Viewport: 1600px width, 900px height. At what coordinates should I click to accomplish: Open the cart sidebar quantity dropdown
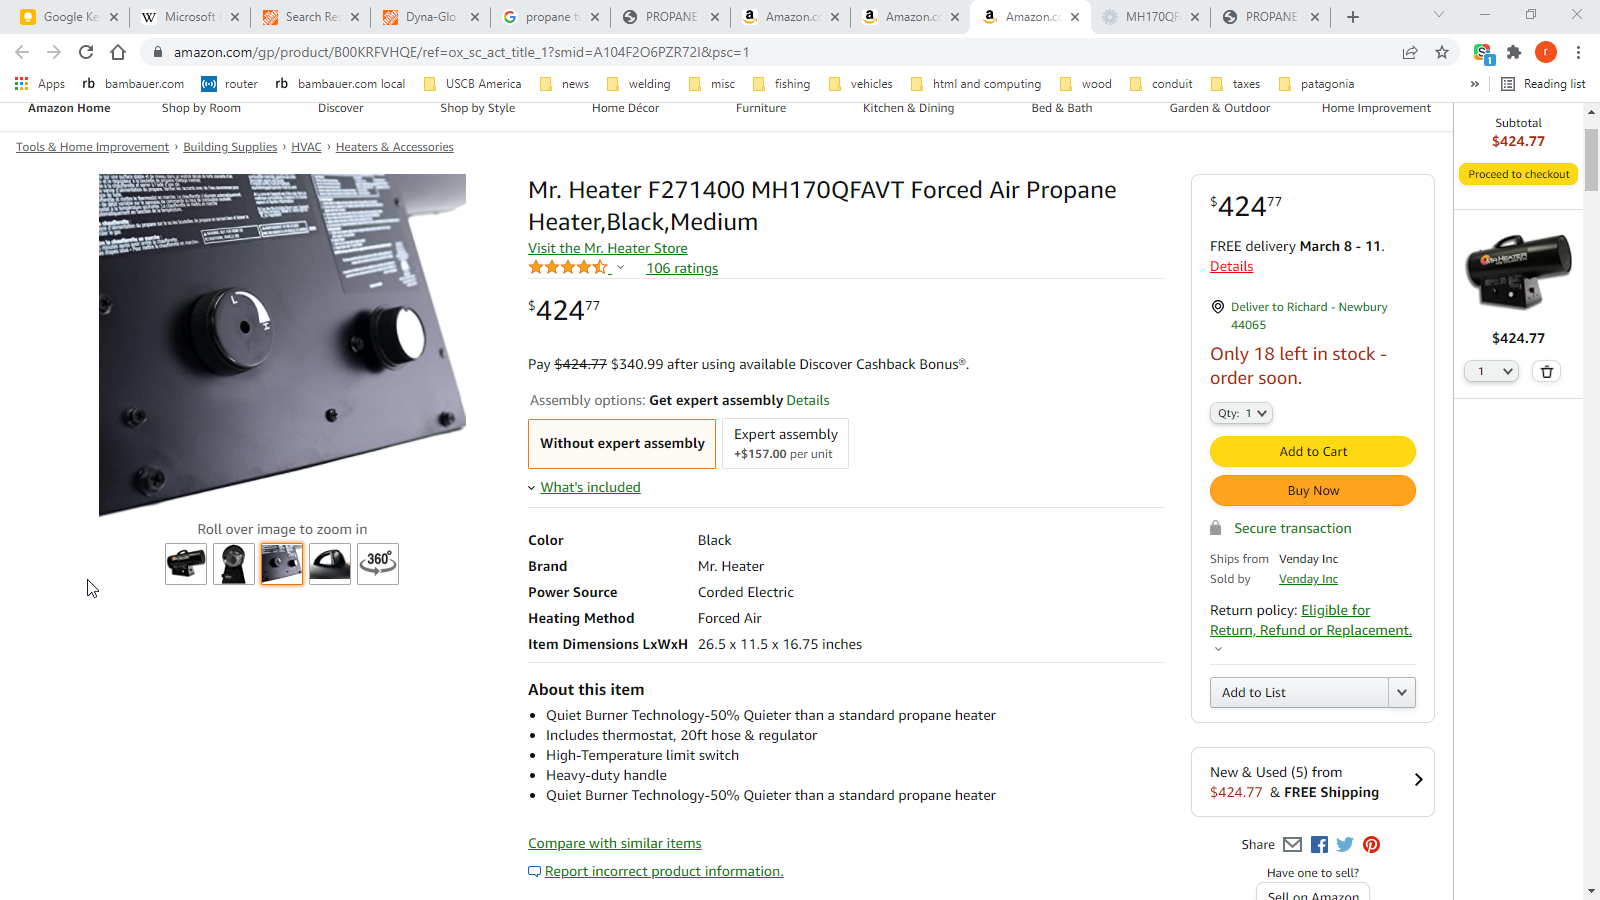(x=1491, y=372)
